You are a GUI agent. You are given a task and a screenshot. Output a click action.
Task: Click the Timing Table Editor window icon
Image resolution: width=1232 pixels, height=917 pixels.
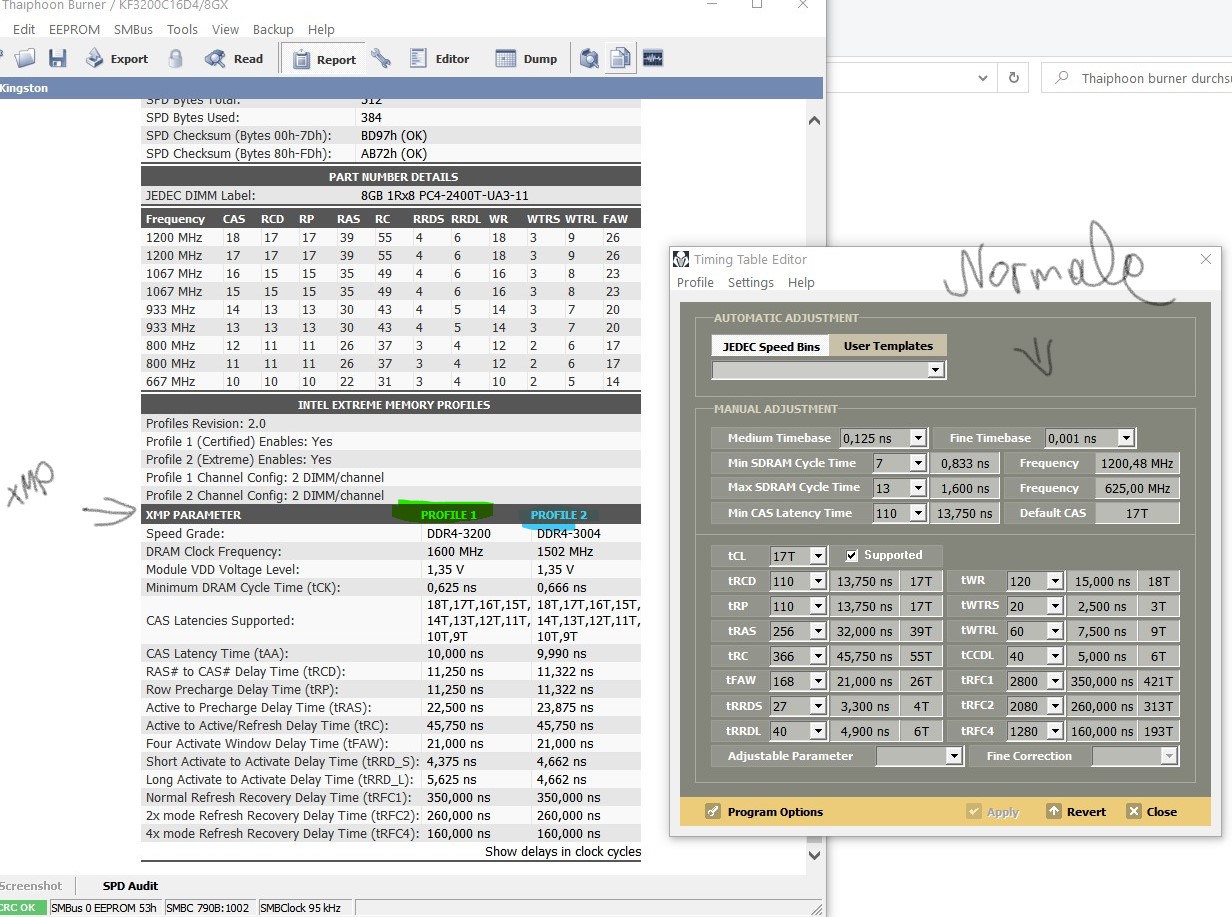point(681,260)
